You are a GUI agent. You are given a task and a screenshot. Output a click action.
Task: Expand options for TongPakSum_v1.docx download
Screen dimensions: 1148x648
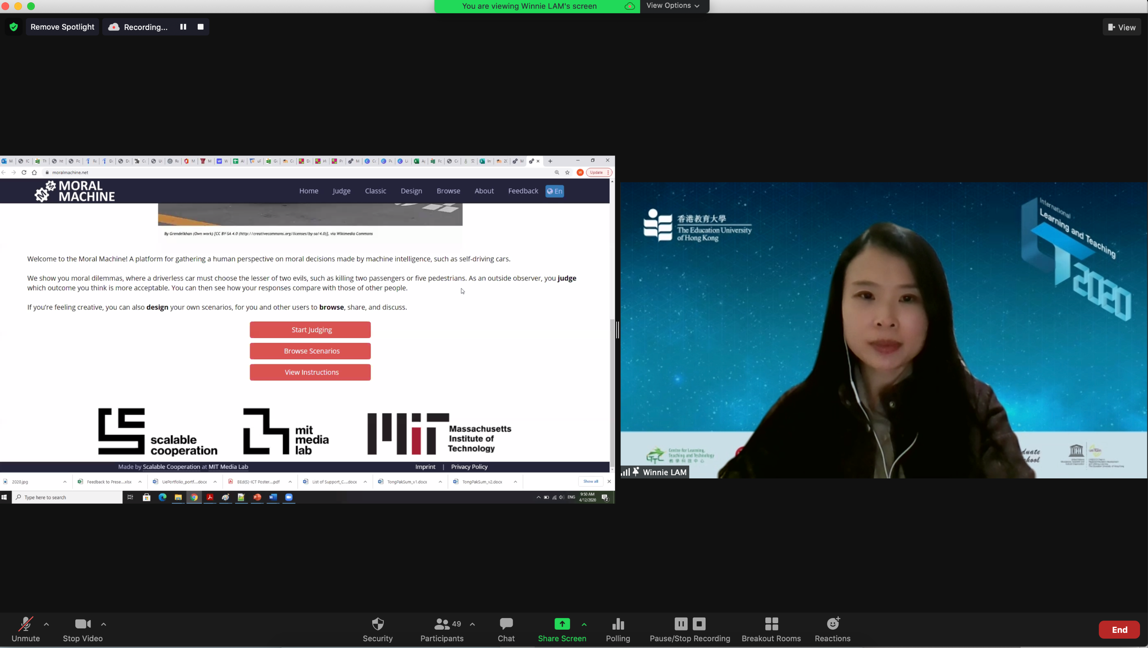pyautogui.click(x=440, y=482)
